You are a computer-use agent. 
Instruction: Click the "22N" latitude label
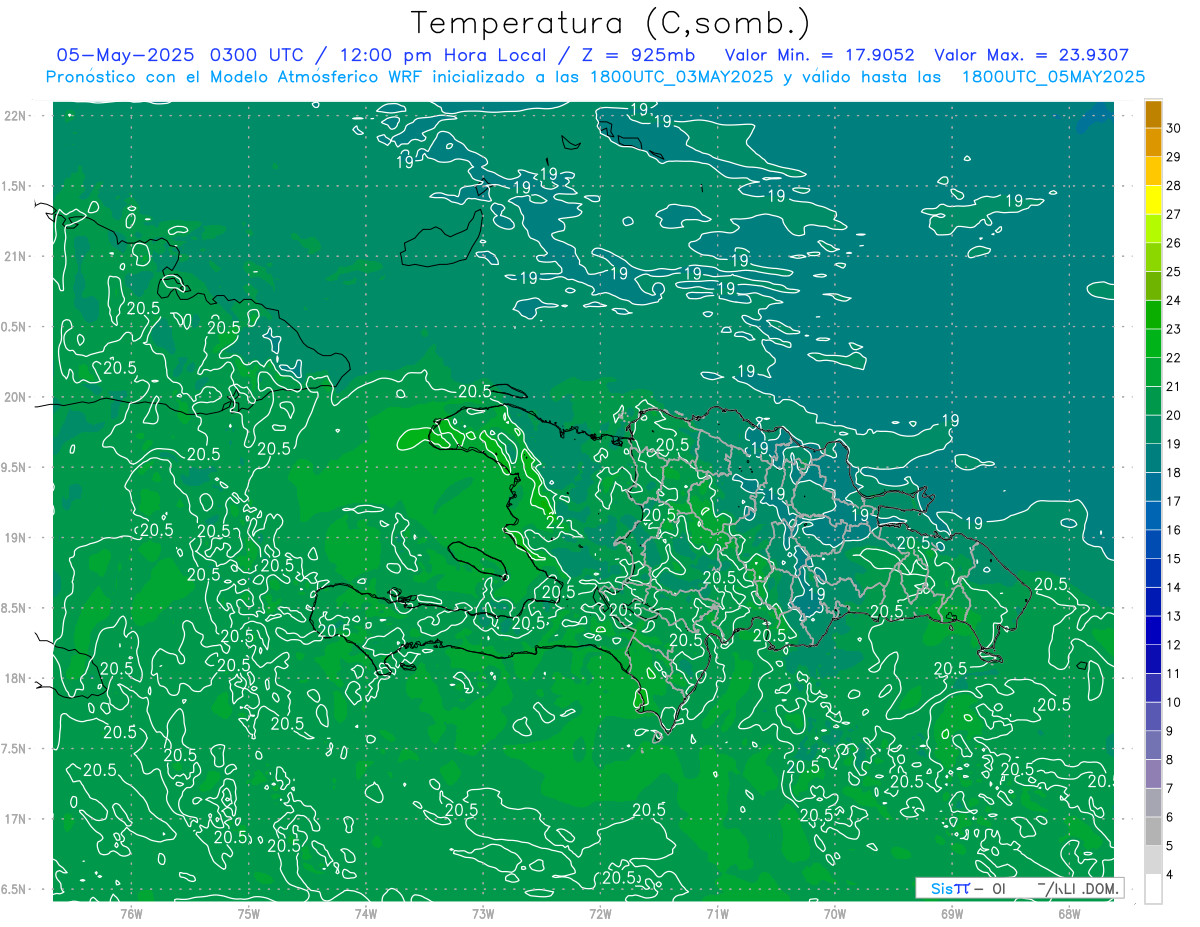[x=16, y=116]
